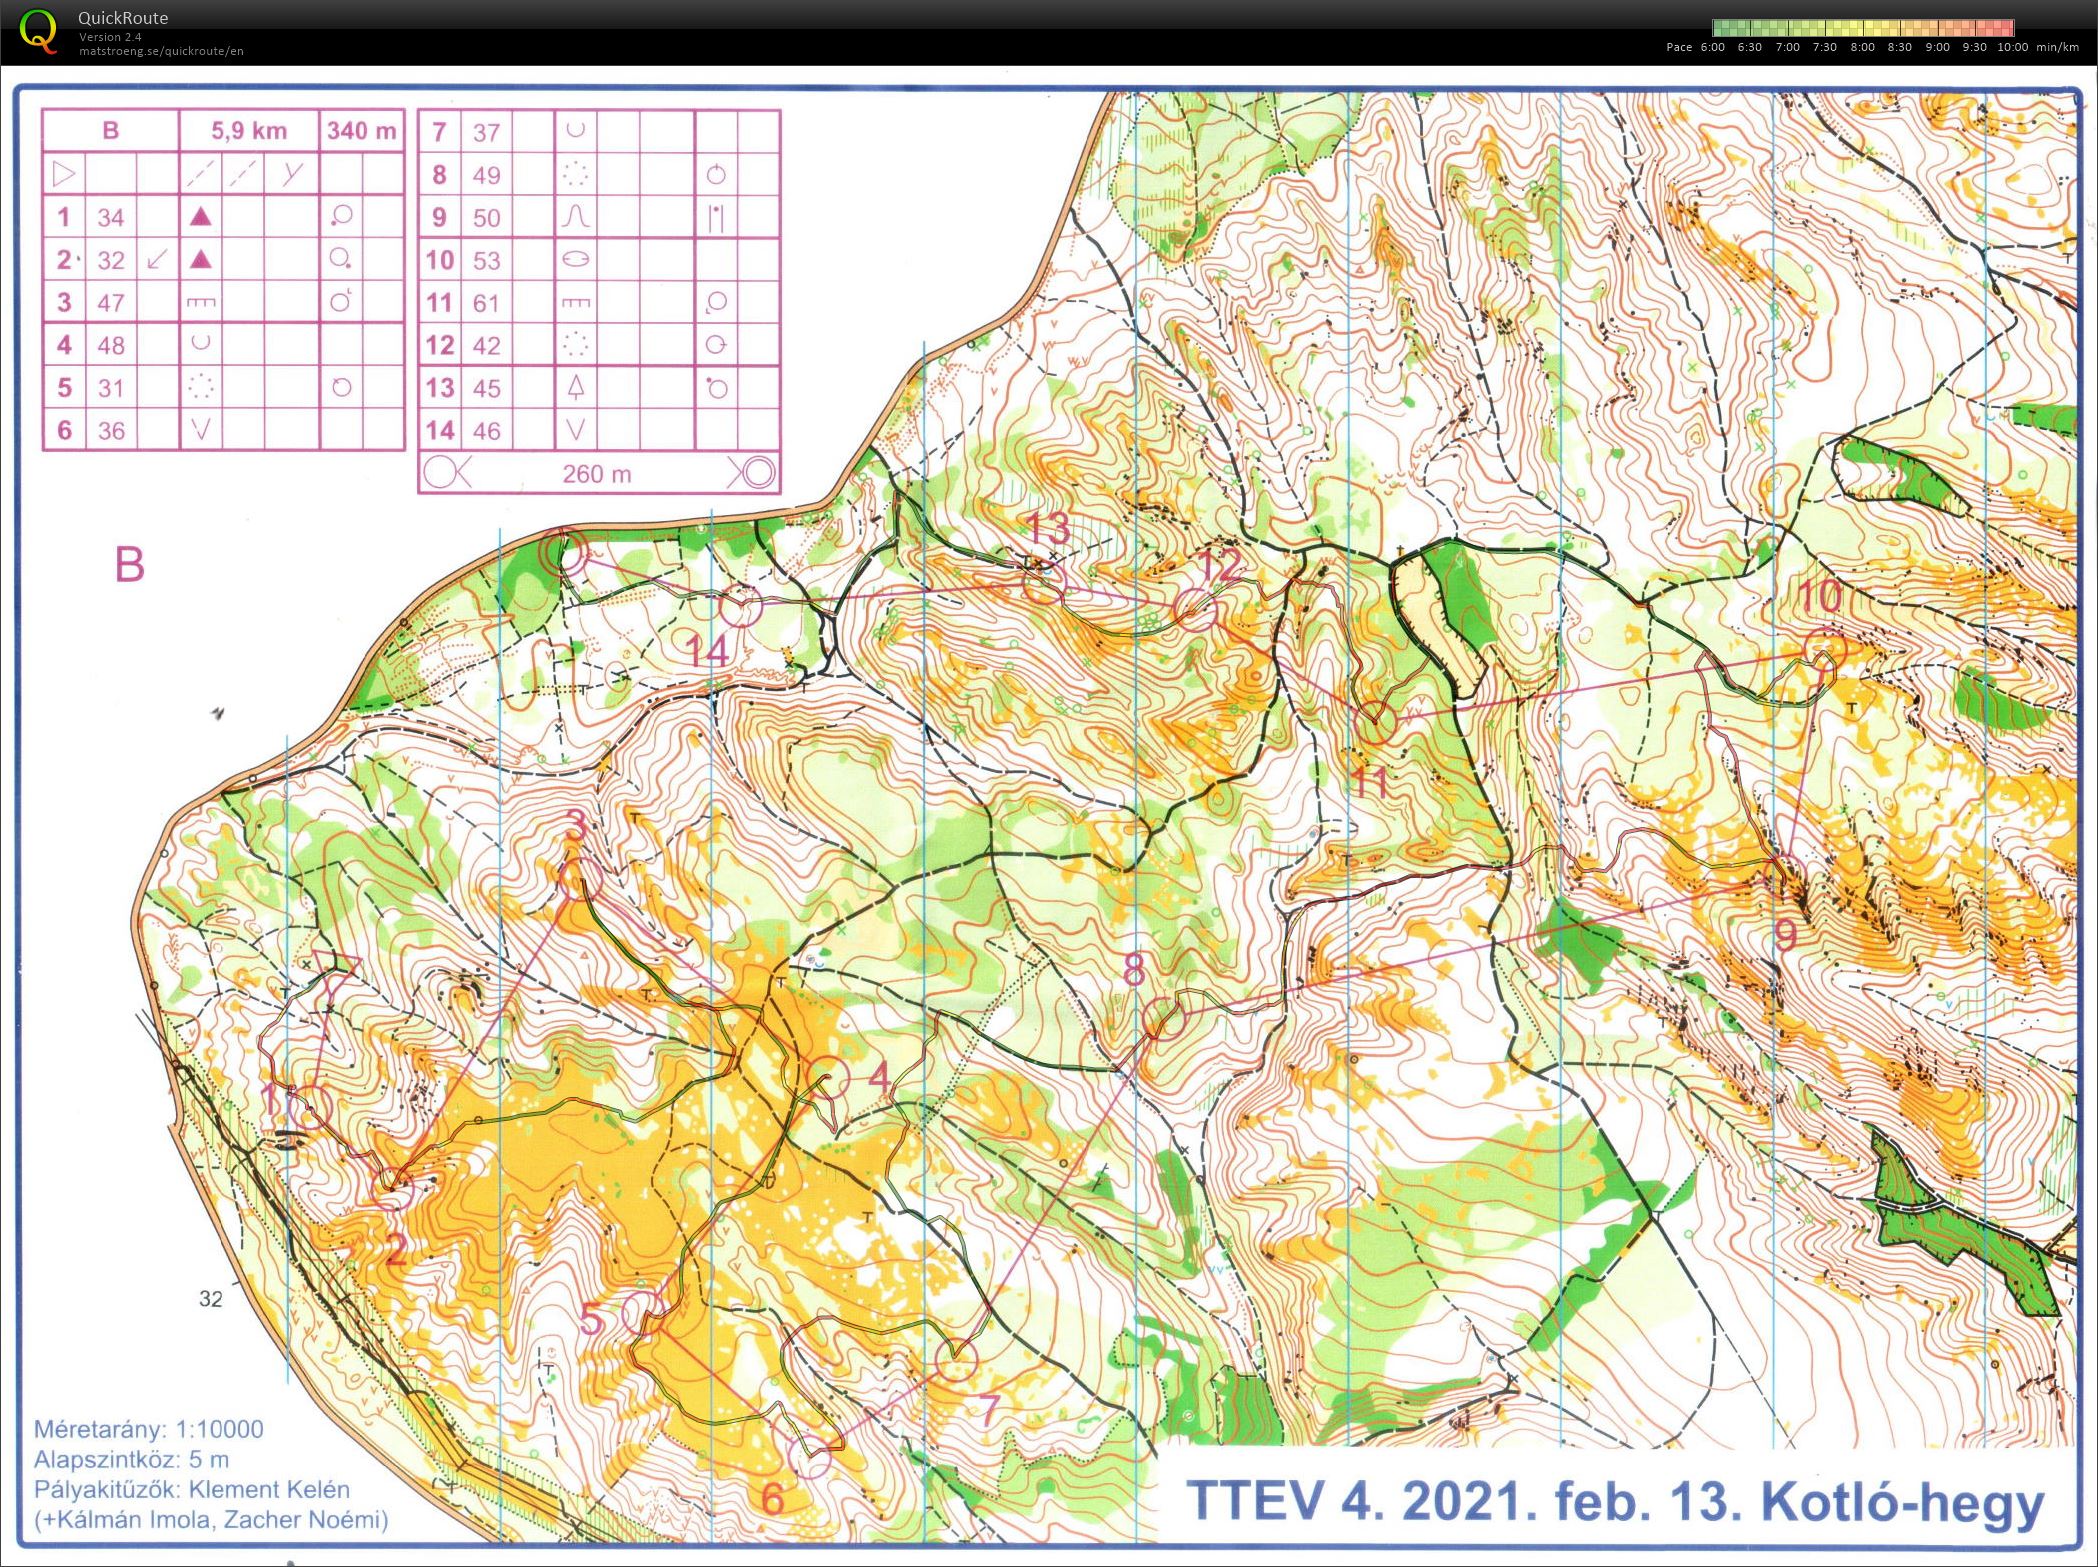The width and height of the screenshot is (2098, 1567).
Task: Select the 10:00 pace label
Action: tap(2012, 47)
